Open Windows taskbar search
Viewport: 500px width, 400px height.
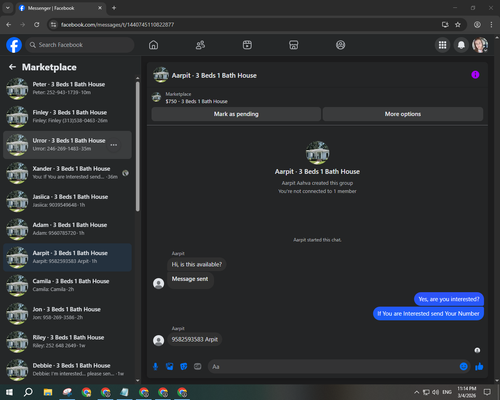tap(28, 392)
